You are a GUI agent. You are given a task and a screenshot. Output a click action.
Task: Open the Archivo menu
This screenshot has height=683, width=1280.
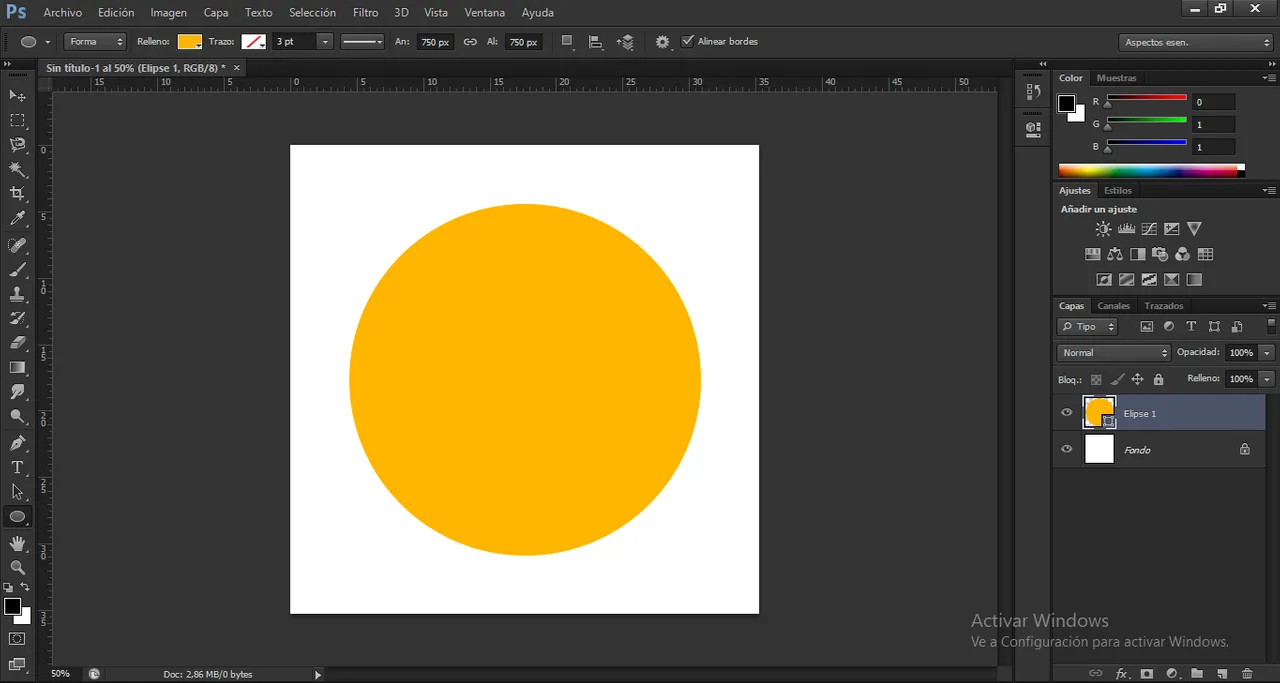[x=63, y=13]
